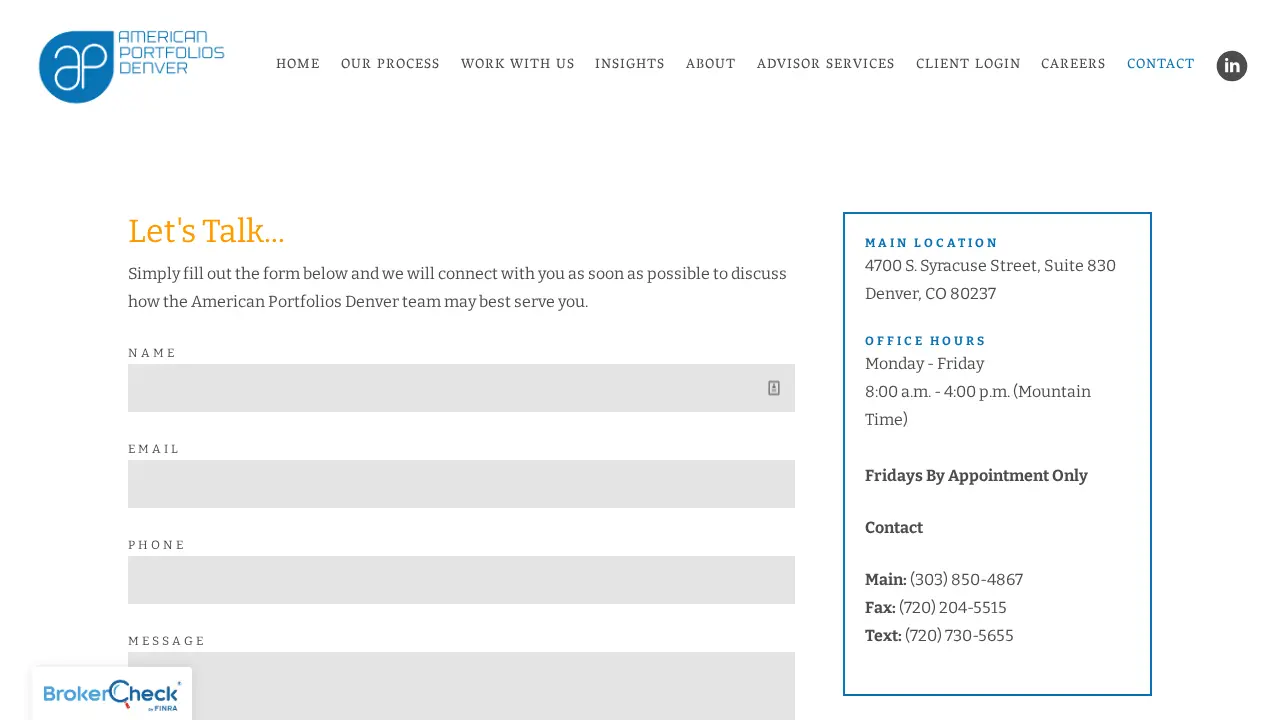Click the fax number (720) 204-5515
The height and width of the screenshot is (720, 1280).
[953, 608]
